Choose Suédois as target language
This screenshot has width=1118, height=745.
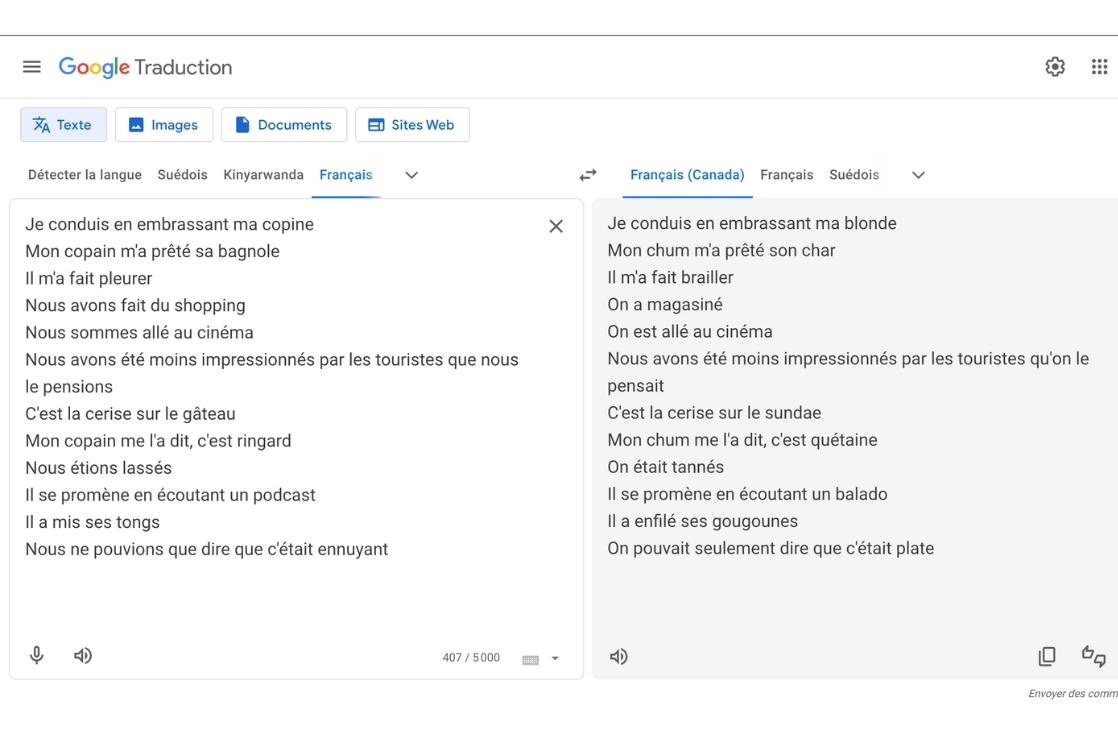pos(855,174)
